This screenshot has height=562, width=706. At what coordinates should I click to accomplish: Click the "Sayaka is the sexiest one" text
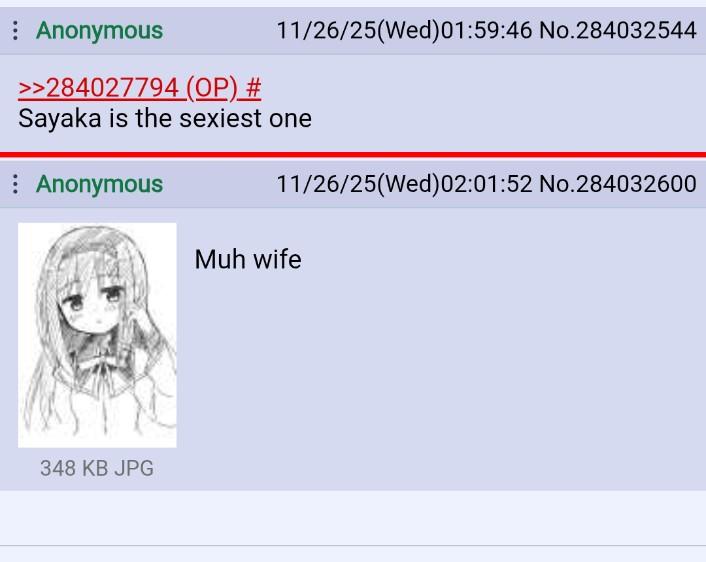point(165,119)
